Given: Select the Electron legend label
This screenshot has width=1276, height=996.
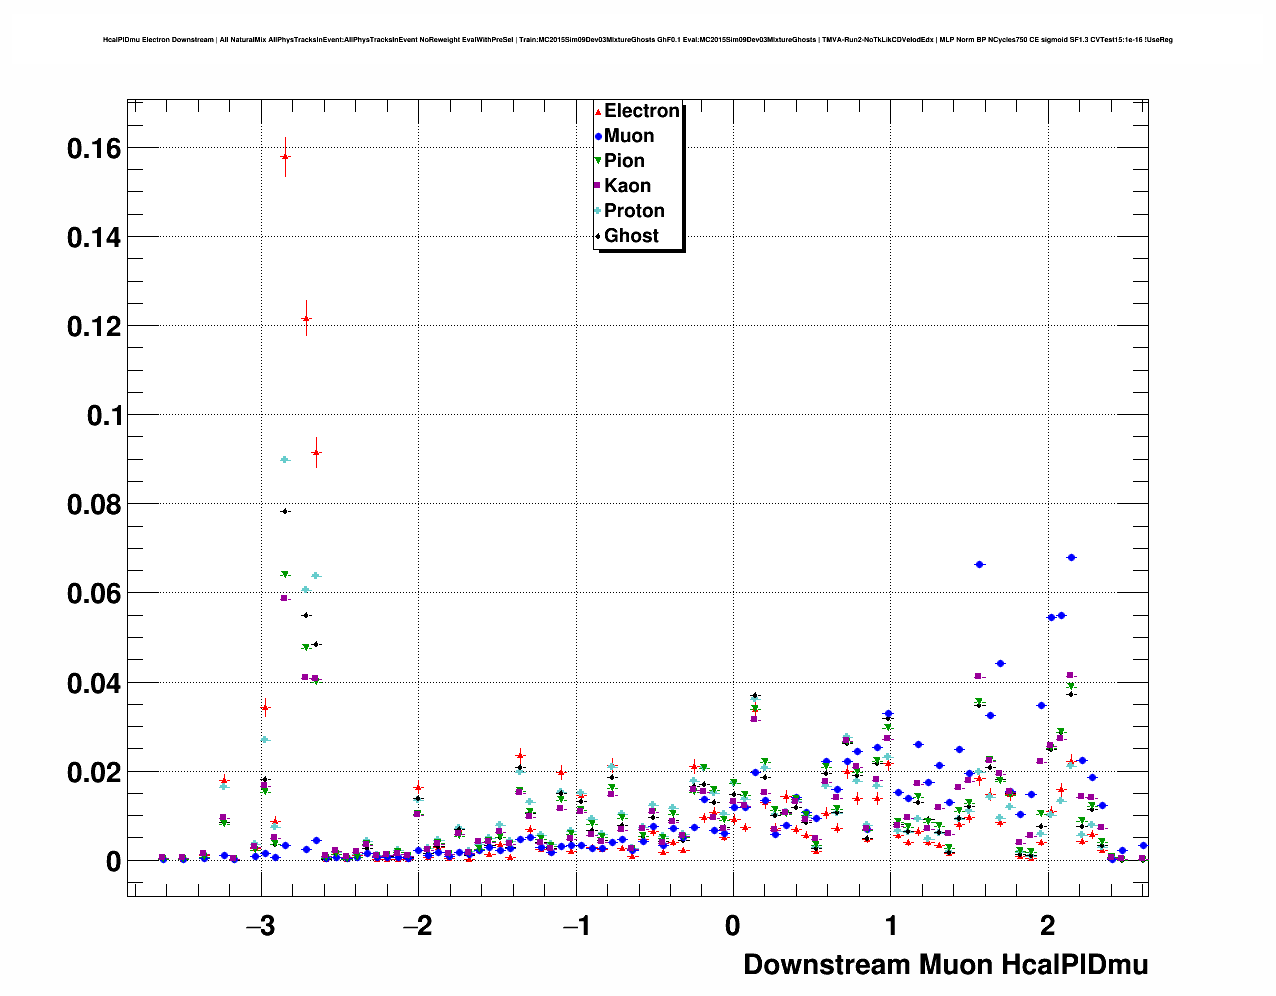Looking at the screenshot, I should [641, 111].
